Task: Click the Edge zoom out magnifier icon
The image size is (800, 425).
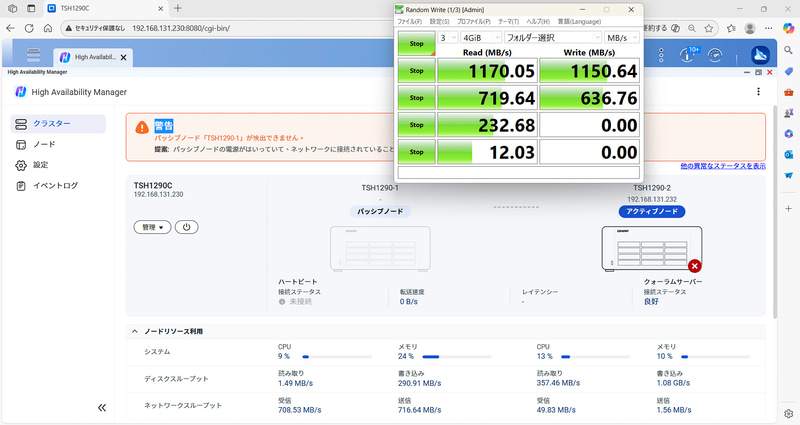Action: point(692,28)
